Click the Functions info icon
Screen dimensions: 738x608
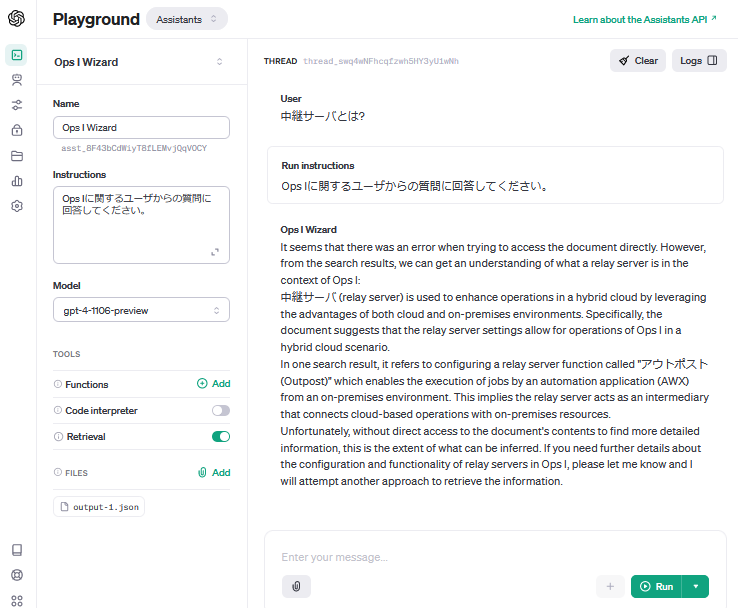pyautogui.click(x=58, y=384)
